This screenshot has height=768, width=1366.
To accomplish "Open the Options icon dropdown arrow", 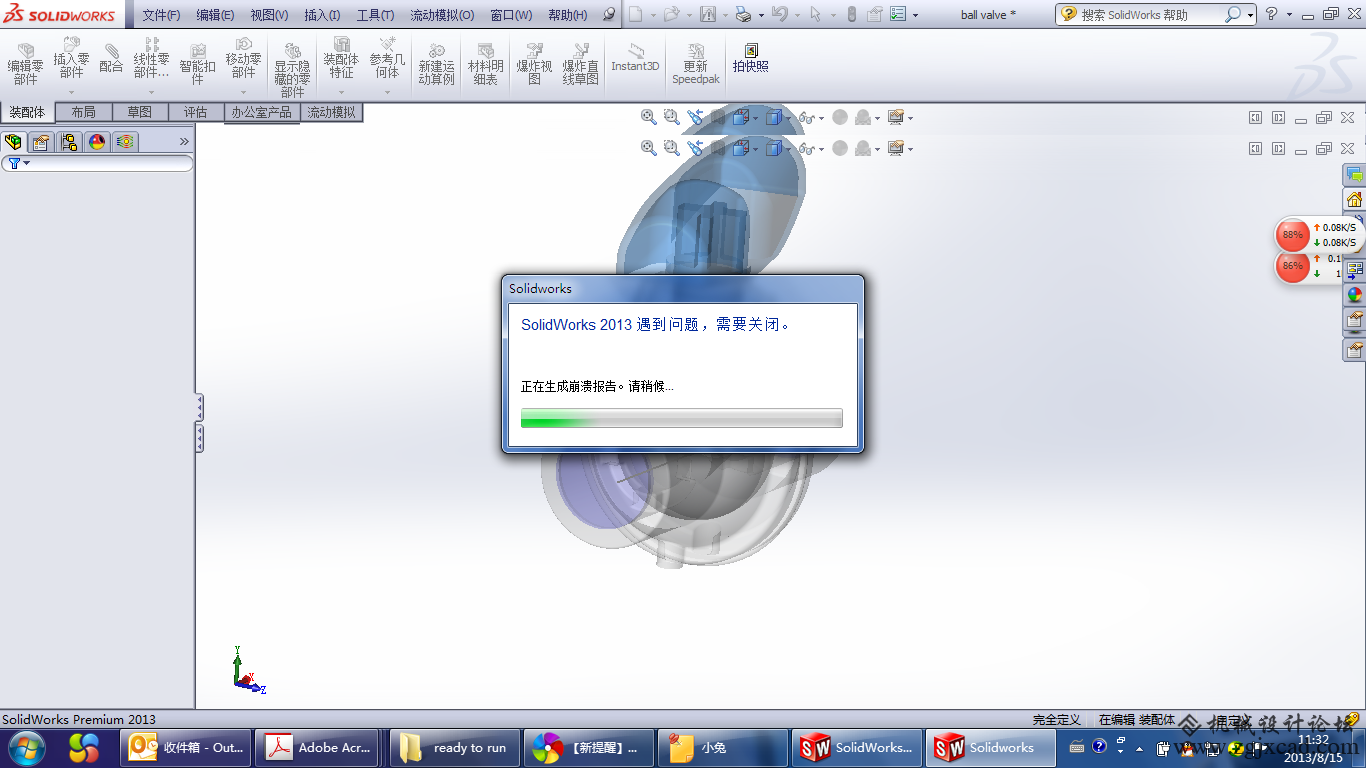I will click(x=914, y=15).
